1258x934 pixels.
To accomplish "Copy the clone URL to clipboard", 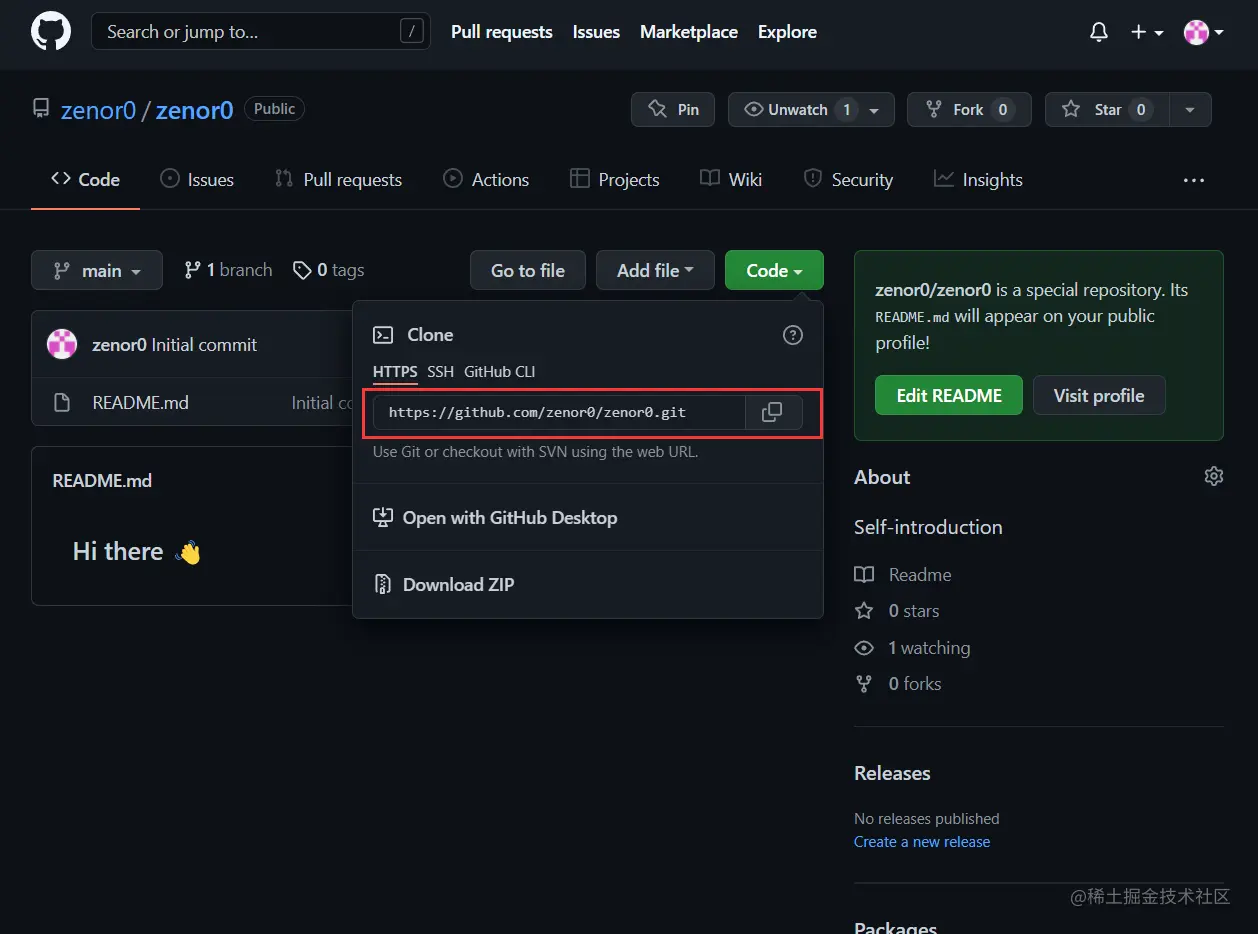I will pyautogui.click(x=773, y=412).
